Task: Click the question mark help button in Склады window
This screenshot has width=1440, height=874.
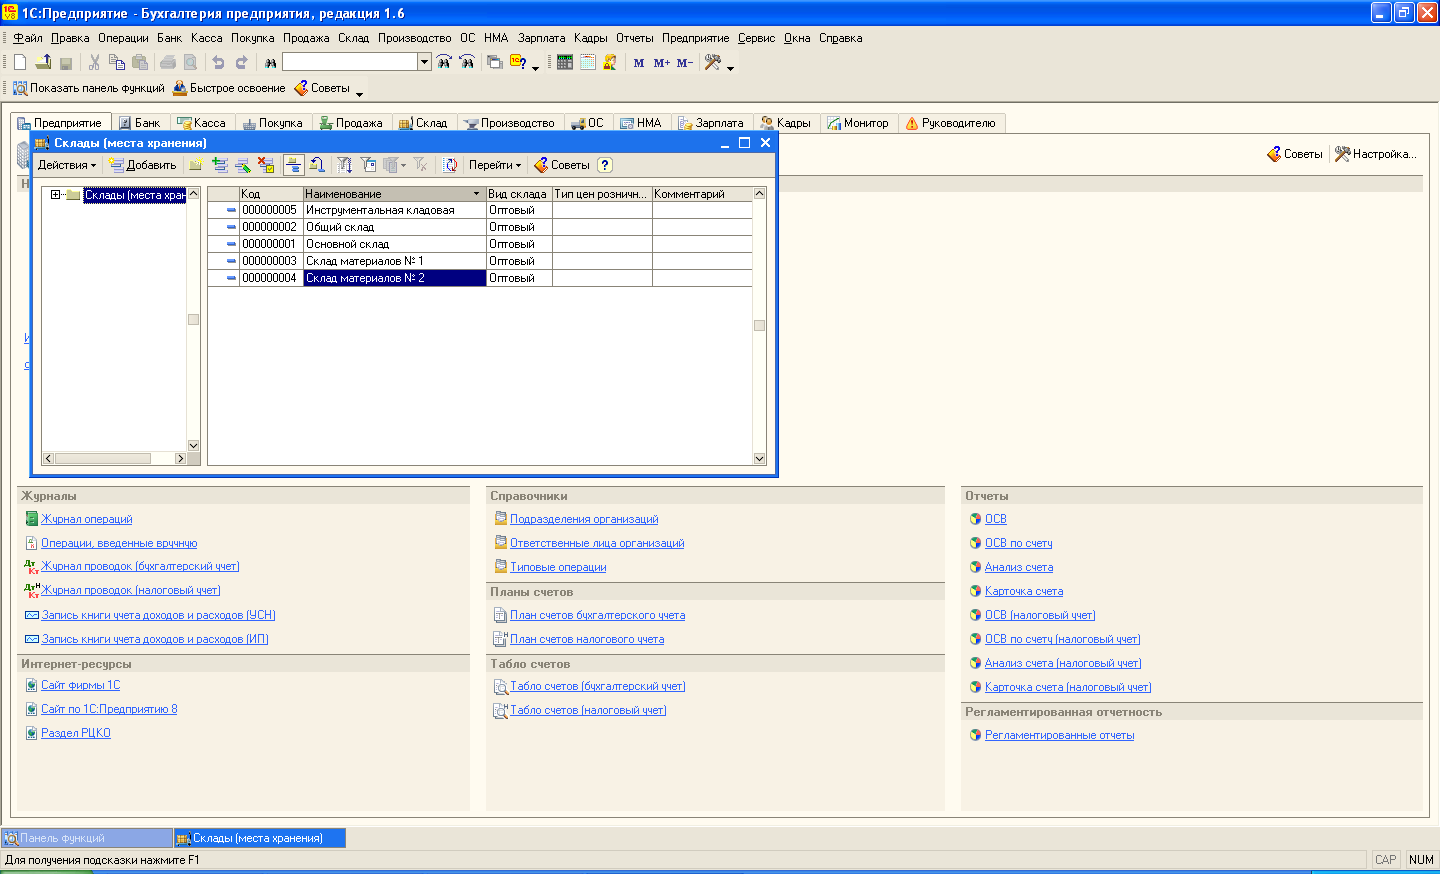Action: (605, 165)
